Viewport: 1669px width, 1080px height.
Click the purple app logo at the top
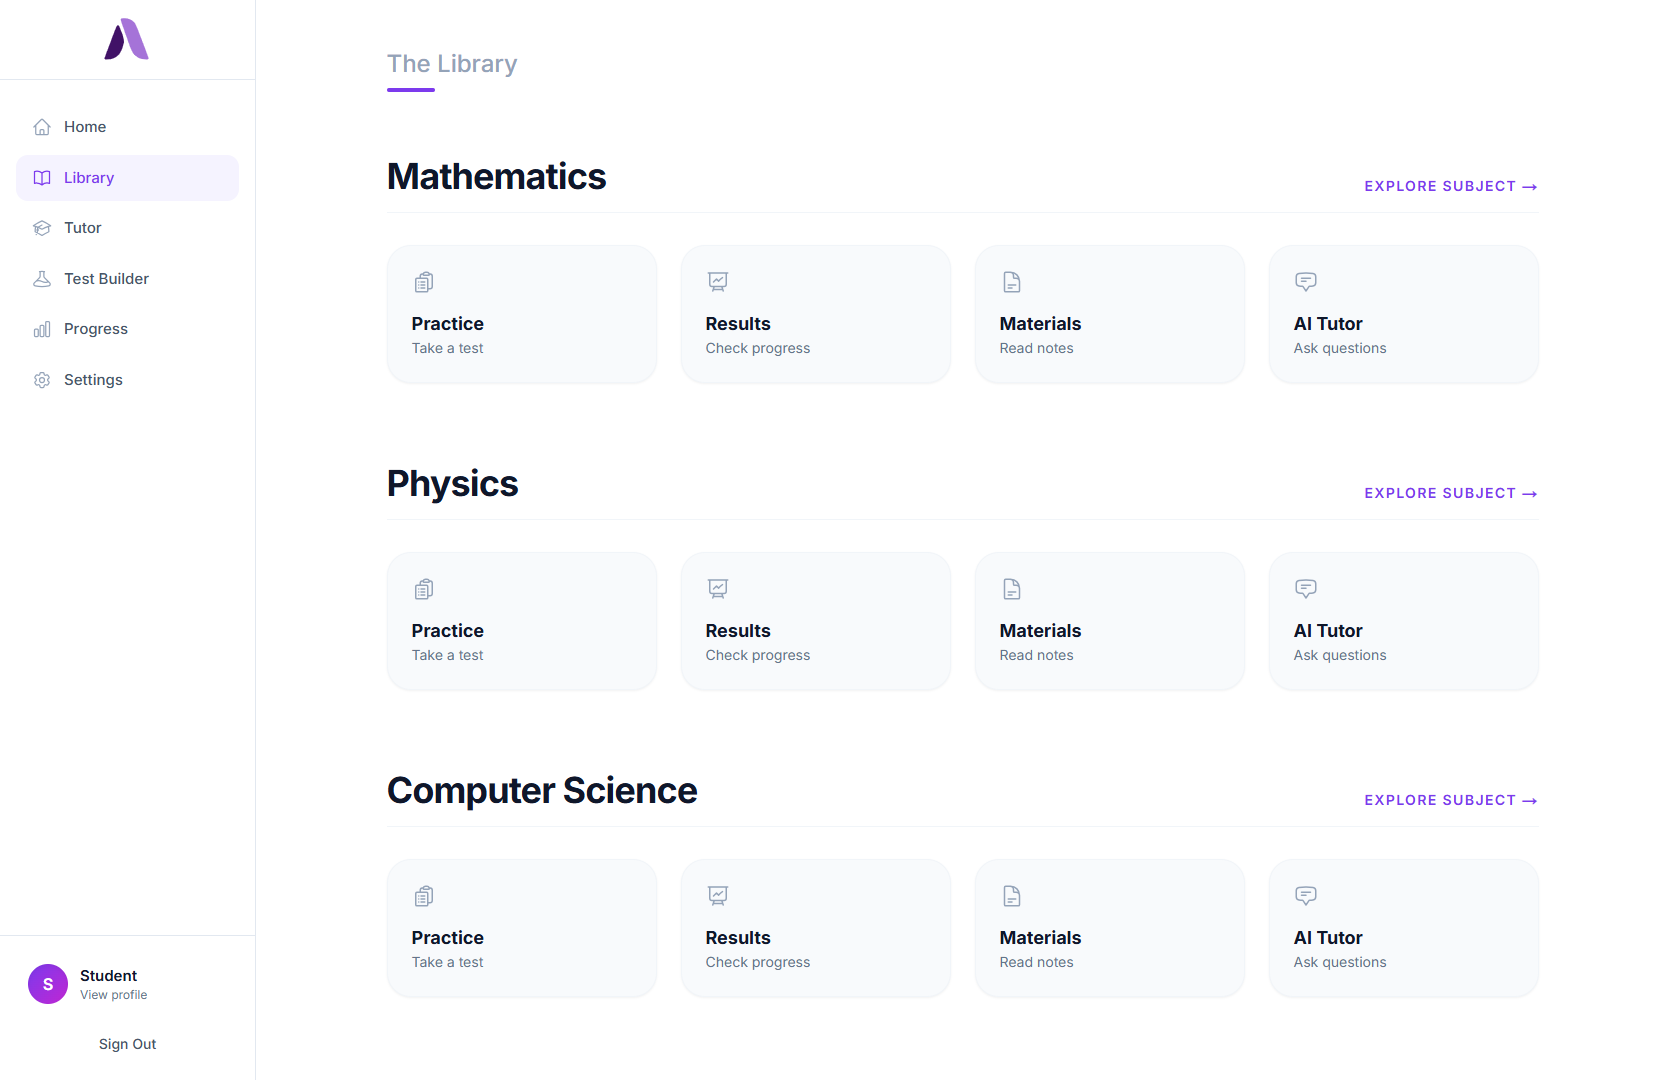127,39
